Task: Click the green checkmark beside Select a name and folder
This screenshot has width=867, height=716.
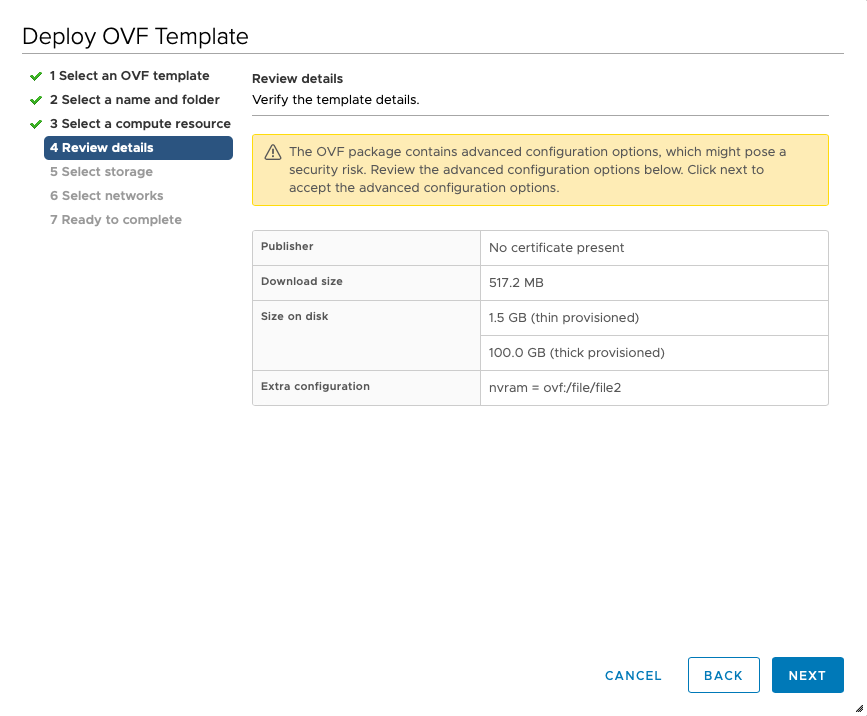Action: pyautogui.click(x=36, y=100)
